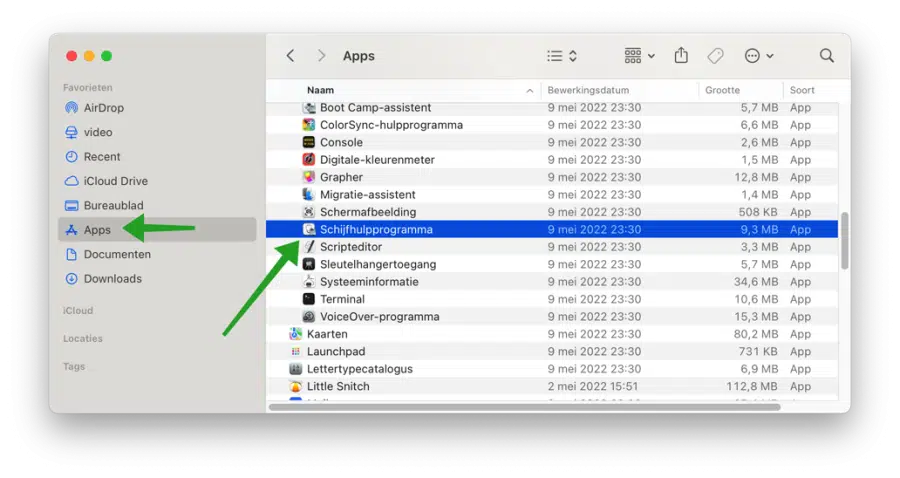The width and height of the screenshot is (900, 478).
Task: Click the ColorSync-hulpprogramma app icon
Action: click(309, 125)
